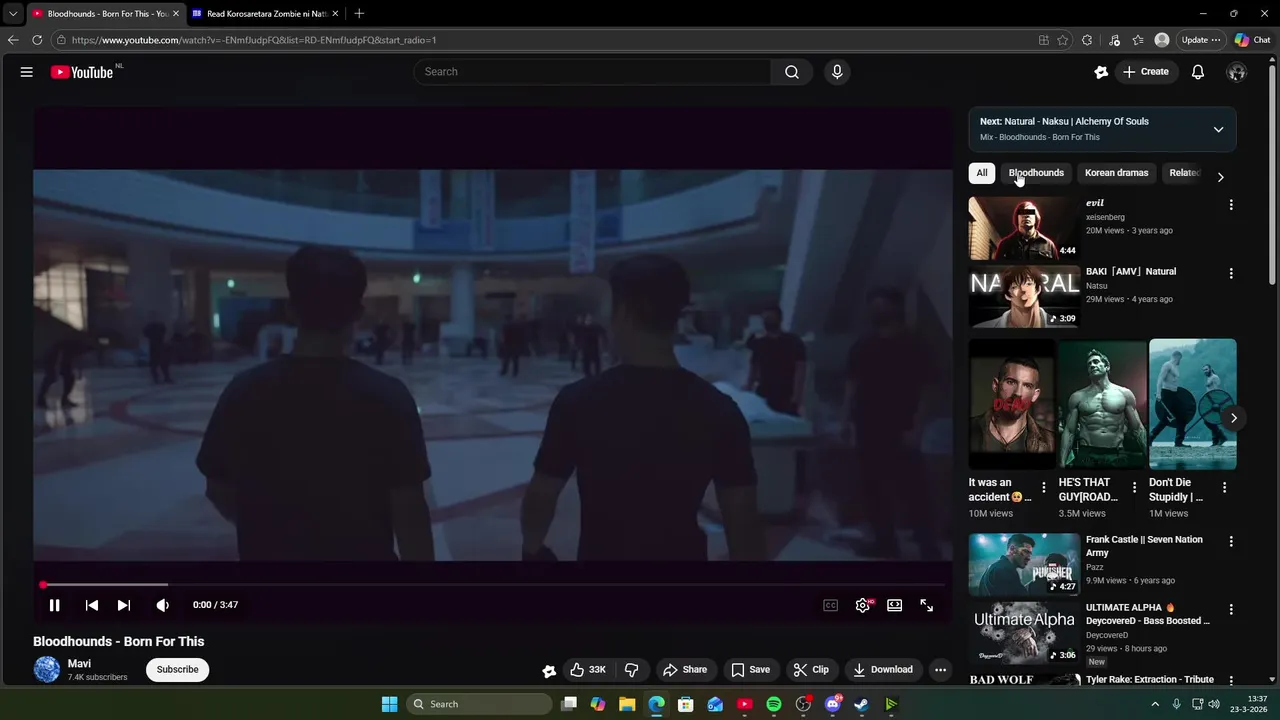Expand the Next up mix panel
This screenshot has width=1280, height=720.
(x=1218, y=129)
